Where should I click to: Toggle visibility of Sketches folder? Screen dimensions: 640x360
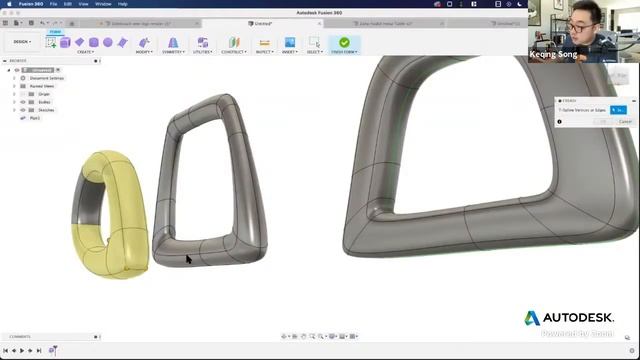pos(23,110)
